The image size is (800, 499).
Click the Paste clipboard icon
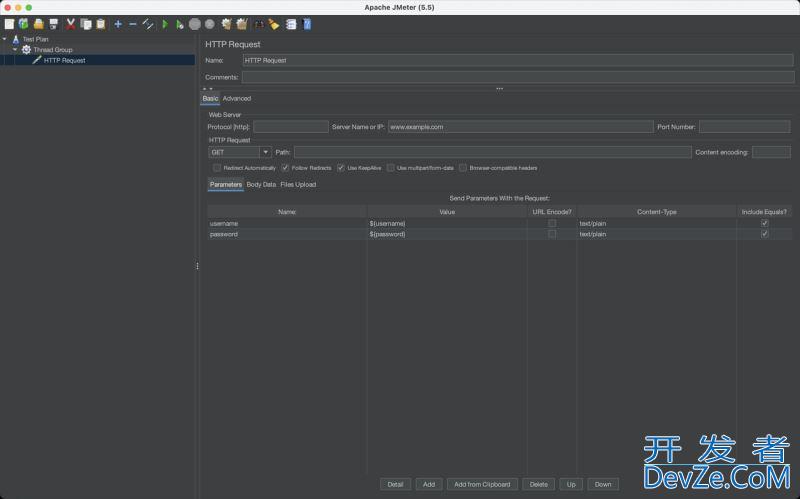point(101,24)
